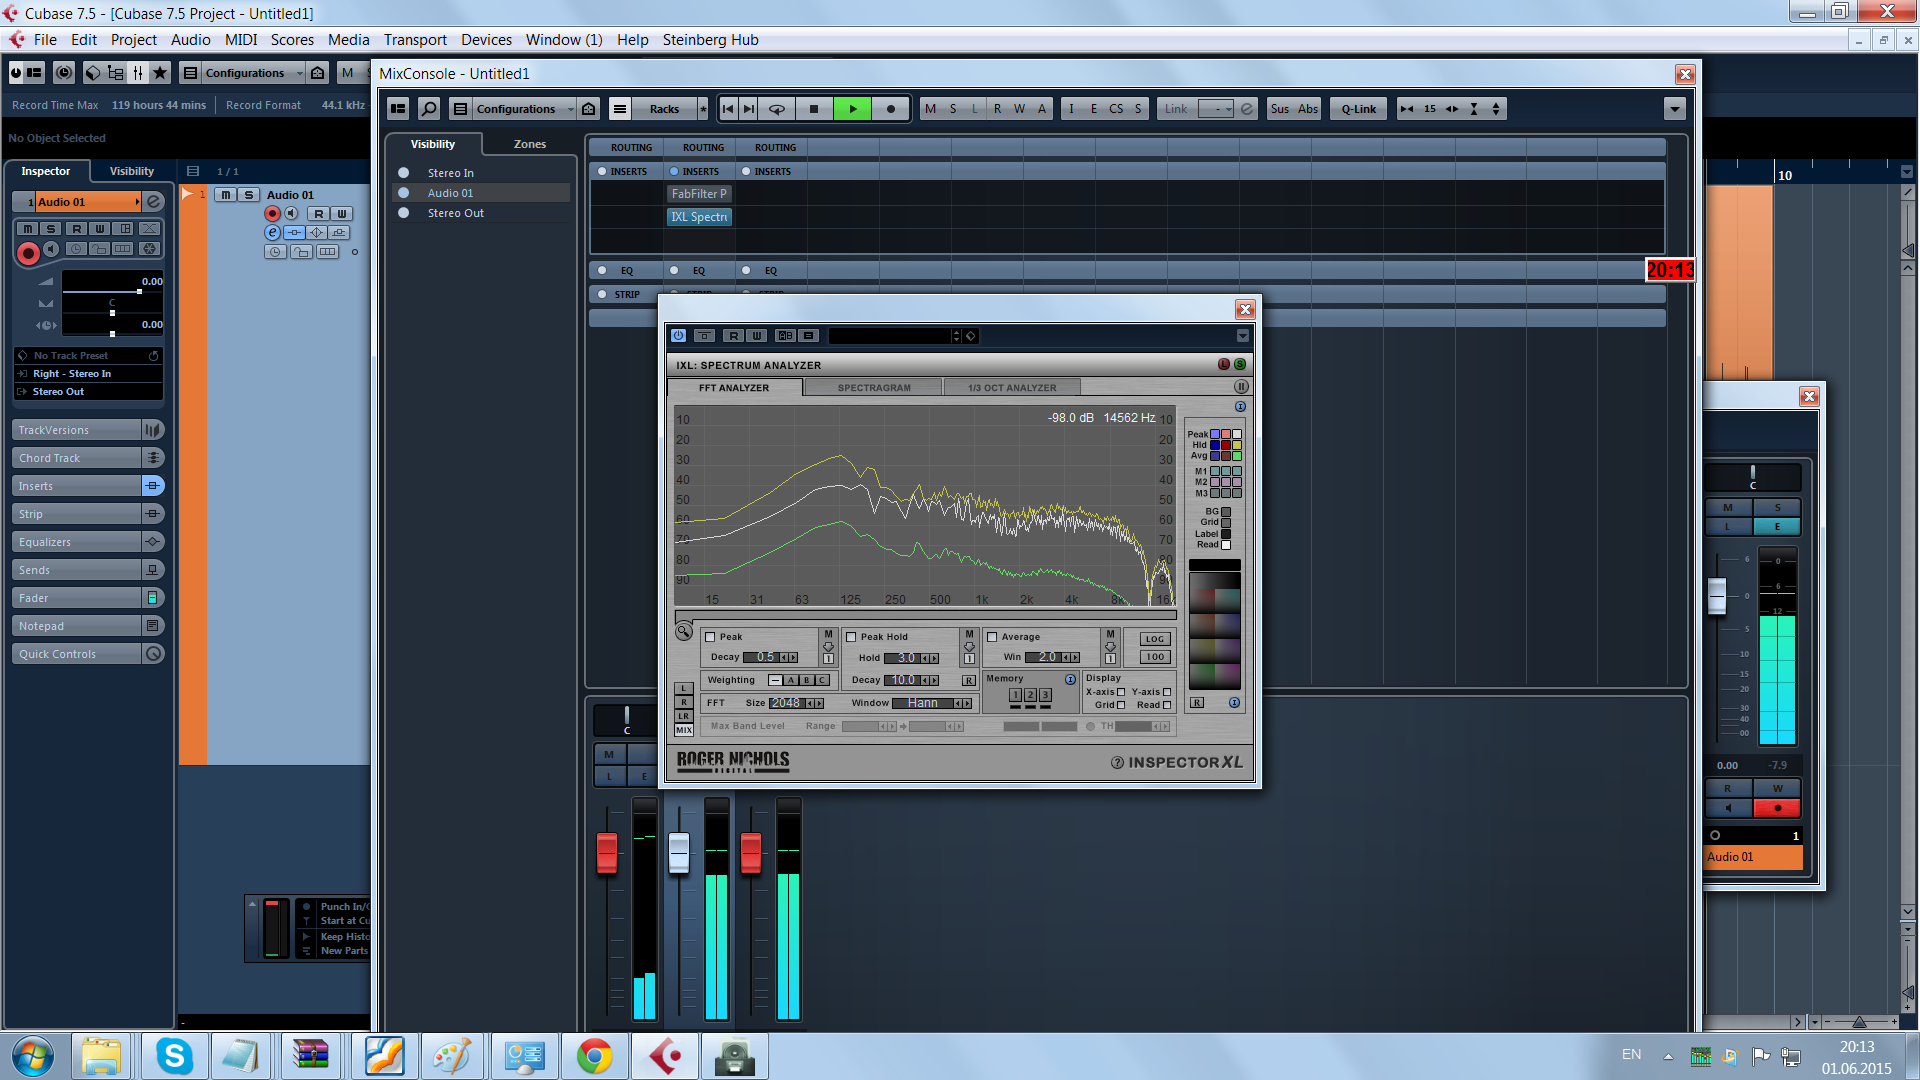
Task: Click the LOG scale button
Action: point(1155,639)
